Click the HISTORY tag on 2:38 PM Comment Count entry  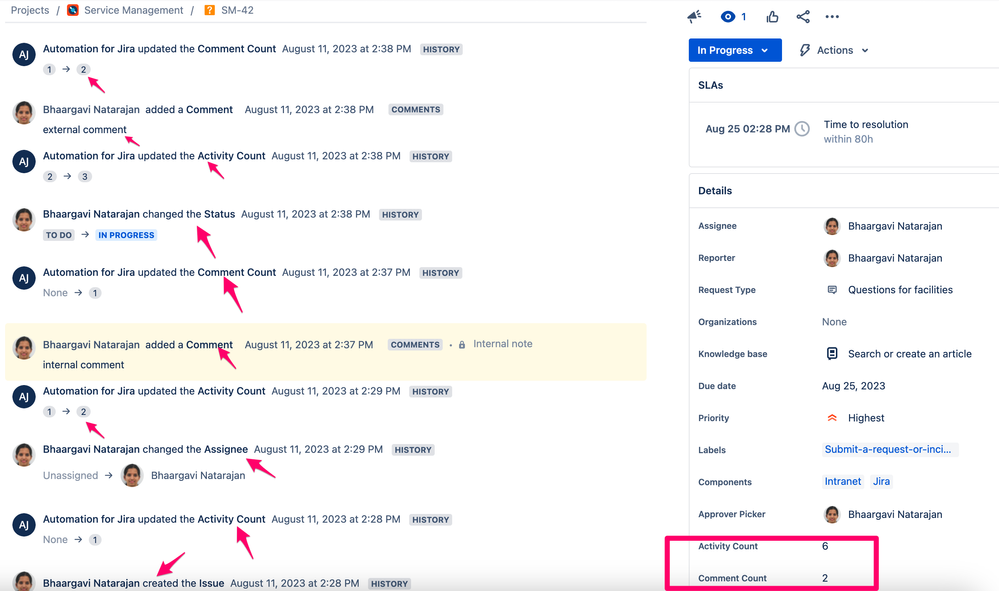[x=441, y=49]
